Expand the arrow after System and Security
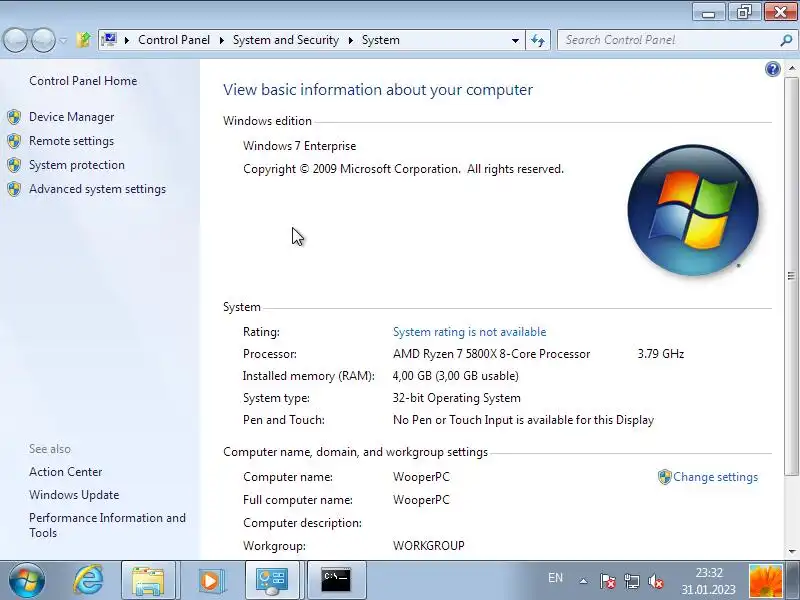Image resolution: width=800 pixels, height=600 pixels. 351,40
